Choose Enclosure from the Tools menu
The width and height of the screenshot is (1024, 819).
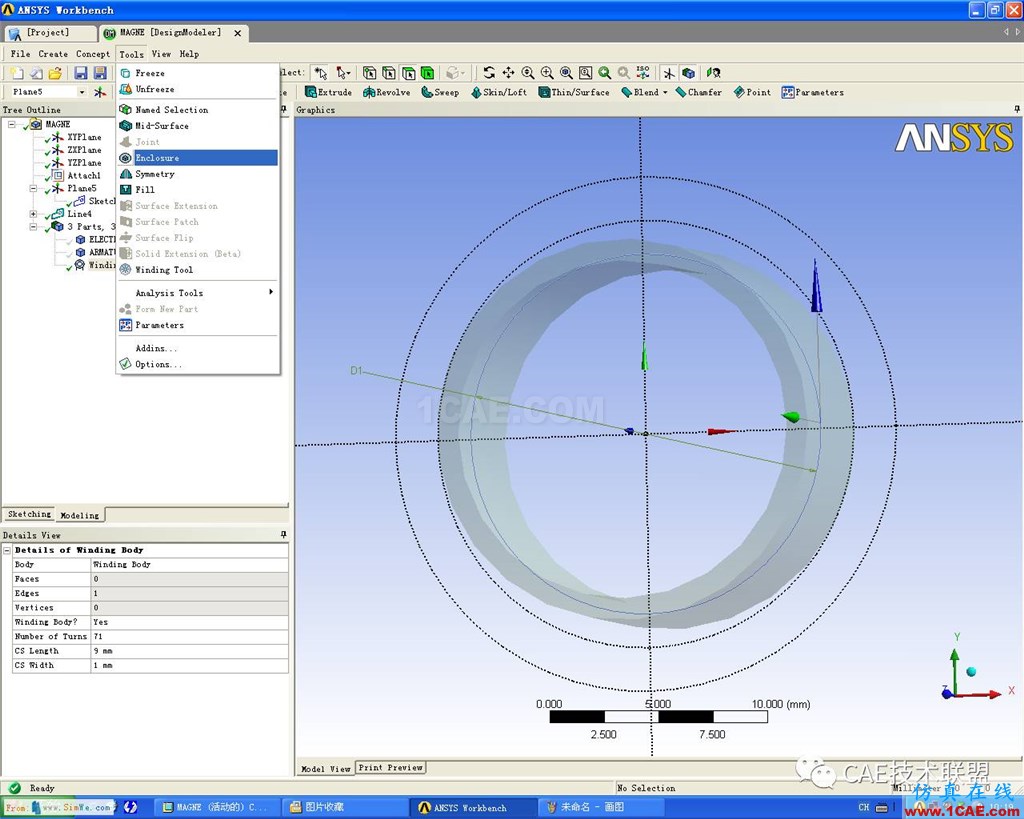point(197,157)
